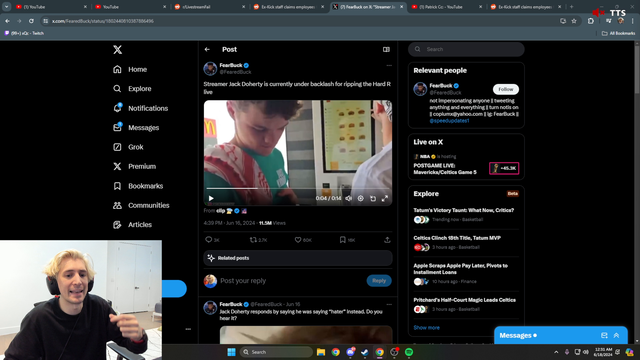The image size is (640, 360).
Task: Seek along the video progress bar
Action: pyautogui.click(x=298, y=189)
